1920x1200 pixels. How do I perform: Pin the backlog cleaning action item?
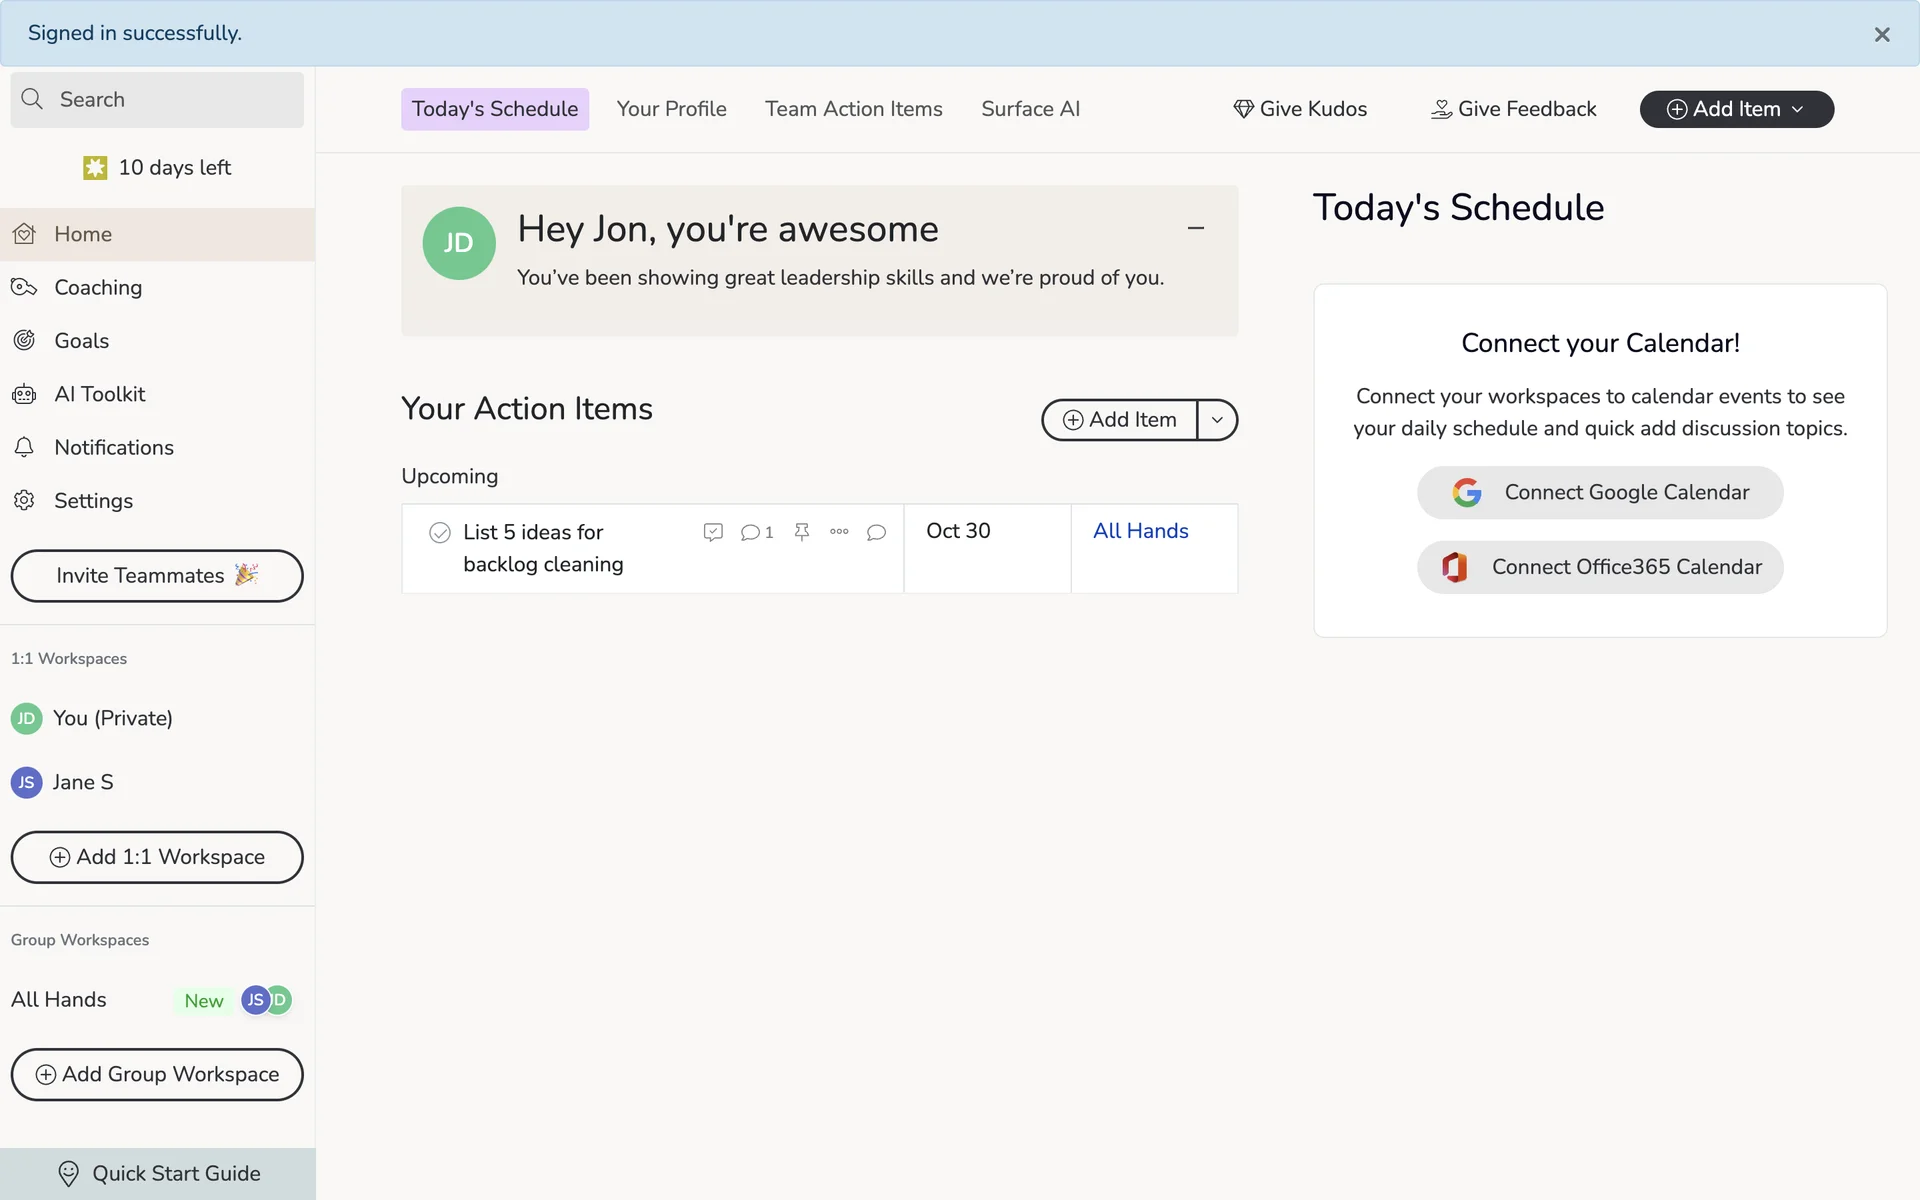click(801, 532)
